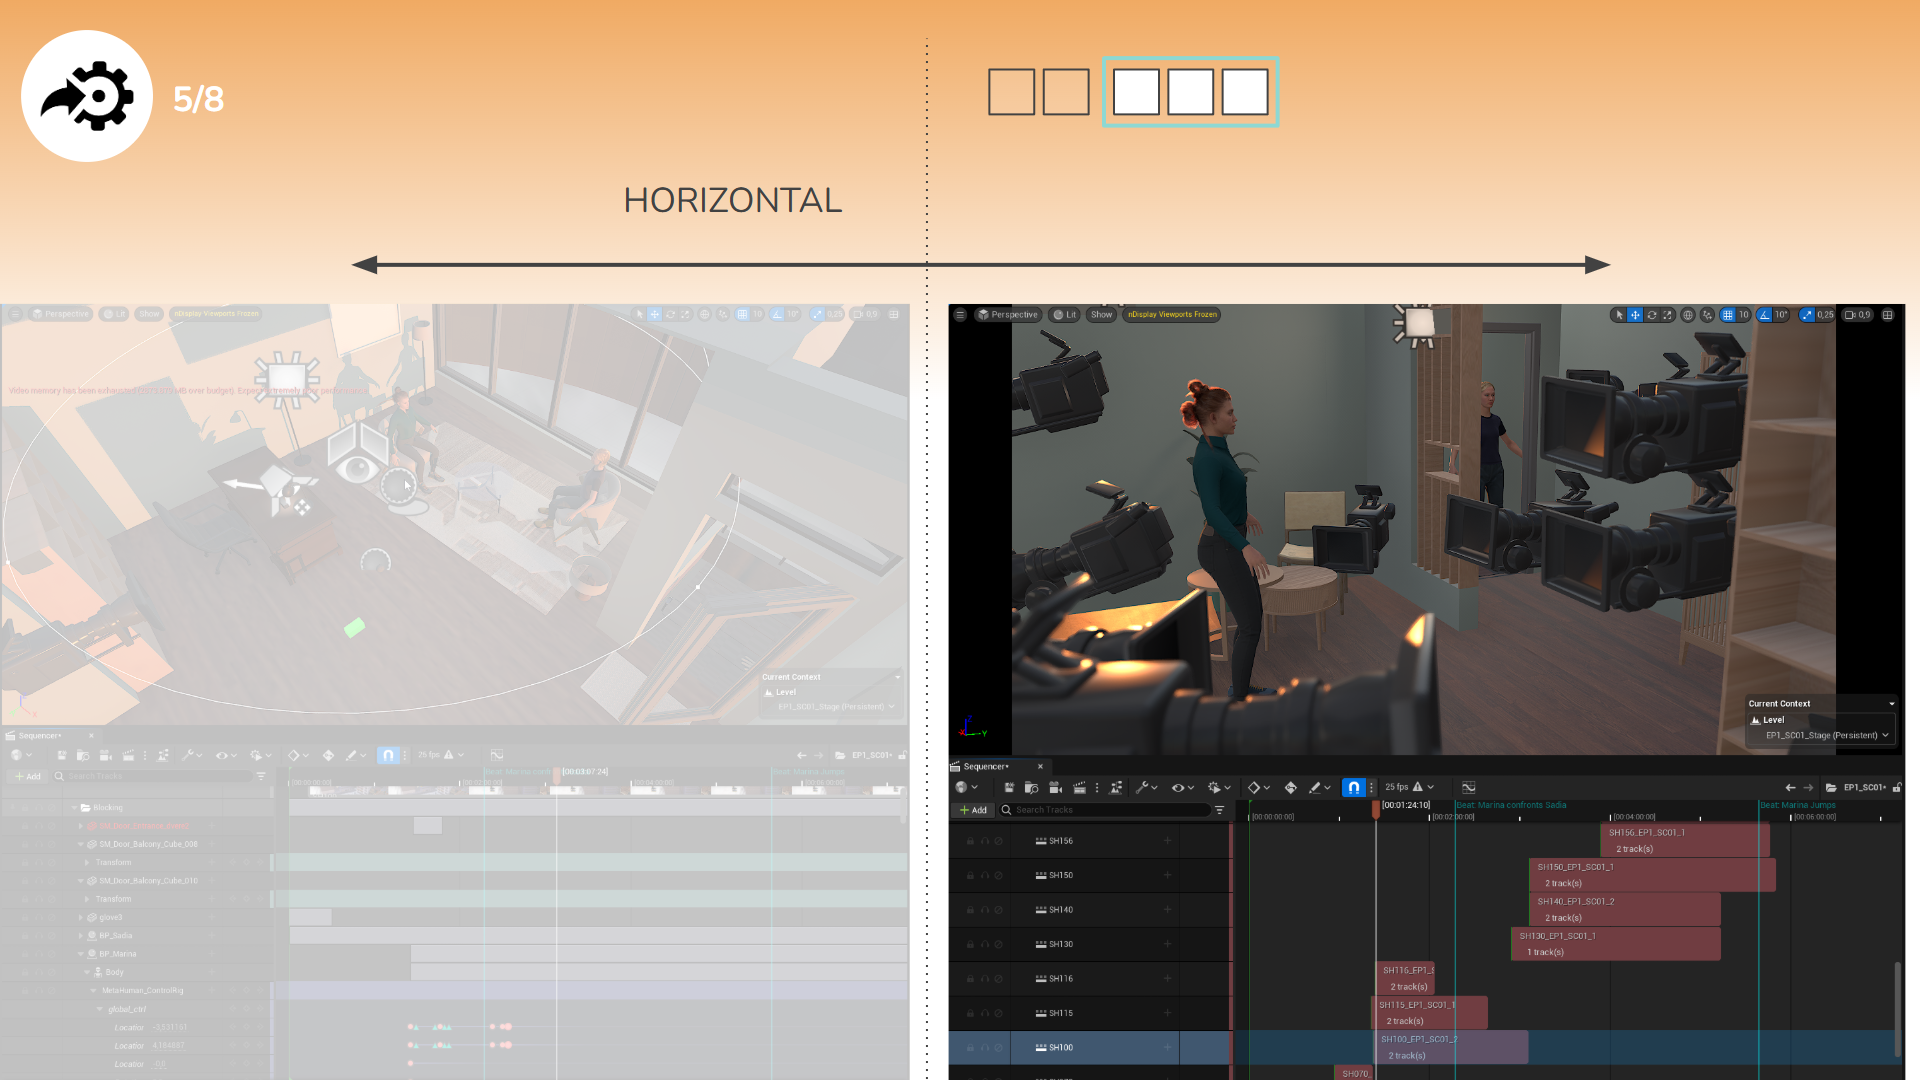Select the translate (move) gizmo tool
This screenshot has height=1080, width=1920.
click(x=1635, y=314)
